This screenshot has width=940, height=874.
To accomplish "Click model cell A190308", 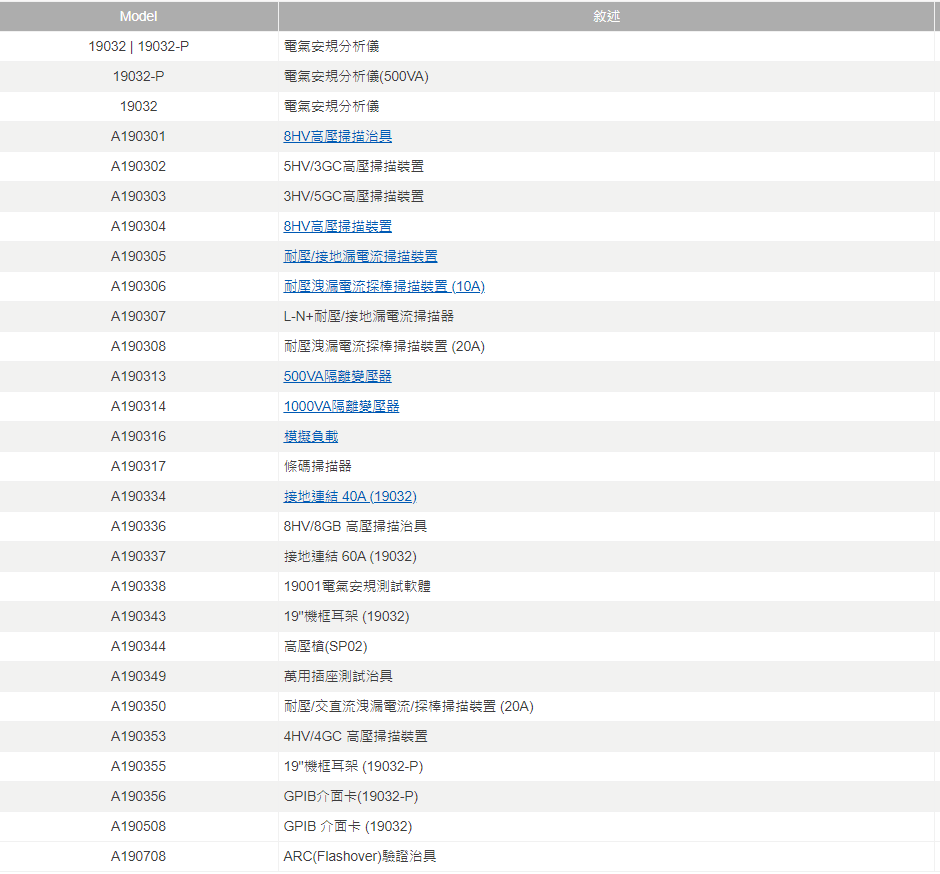I will click(x=138, y=346).
